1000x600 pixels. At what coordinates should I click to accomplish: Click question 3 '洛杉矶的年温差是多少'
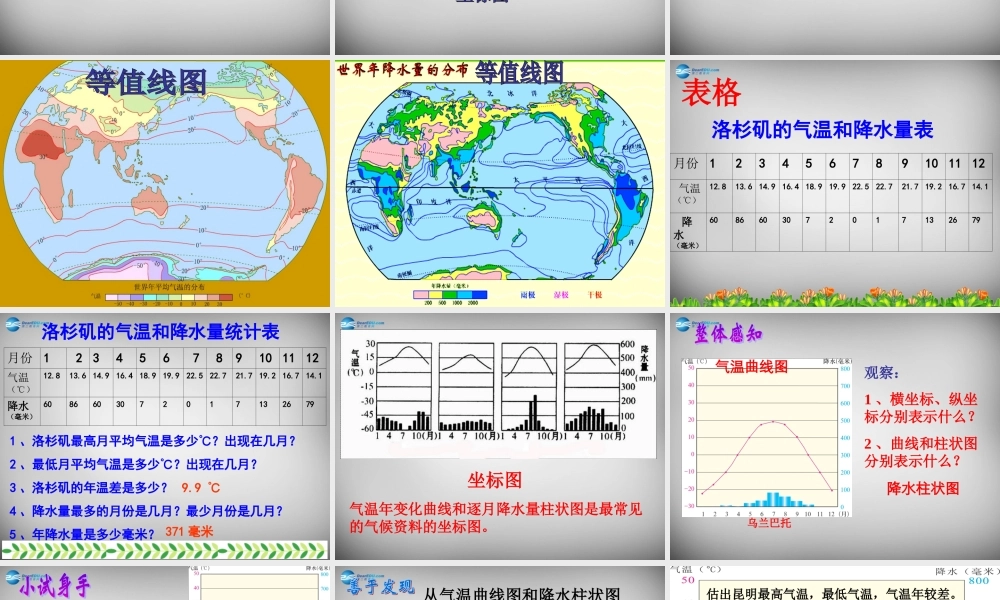click(89, 488)
